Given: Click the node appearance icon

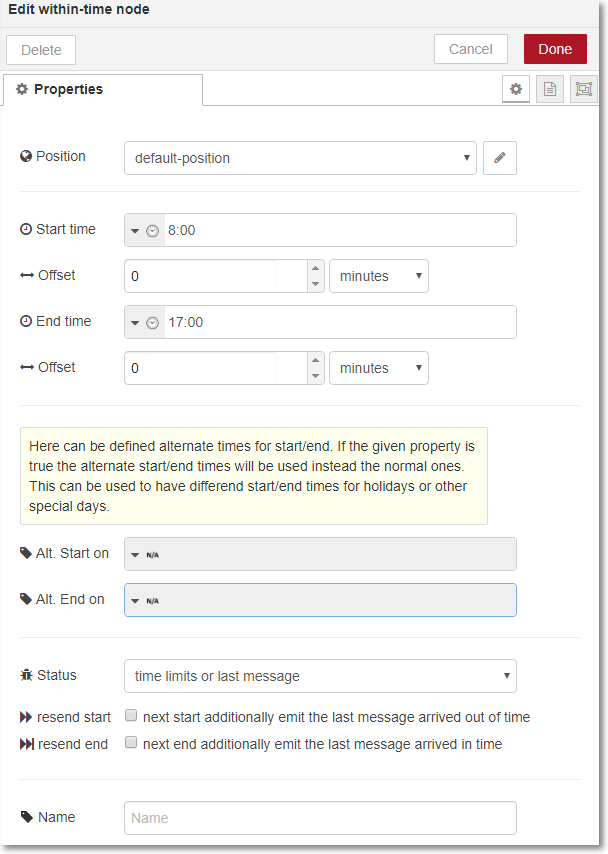Looking at the screenshot, I should (583, 89).
